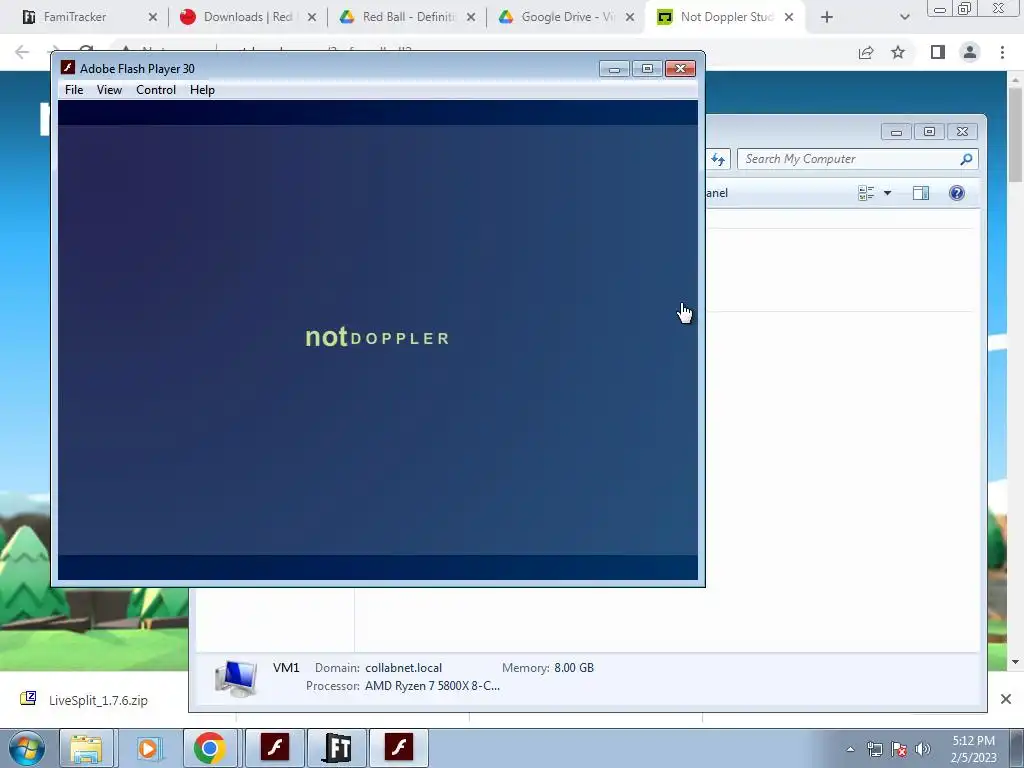Close the Adobe Flash Player window
This screenshot has height=768, width=1024.
click(680, 69)
